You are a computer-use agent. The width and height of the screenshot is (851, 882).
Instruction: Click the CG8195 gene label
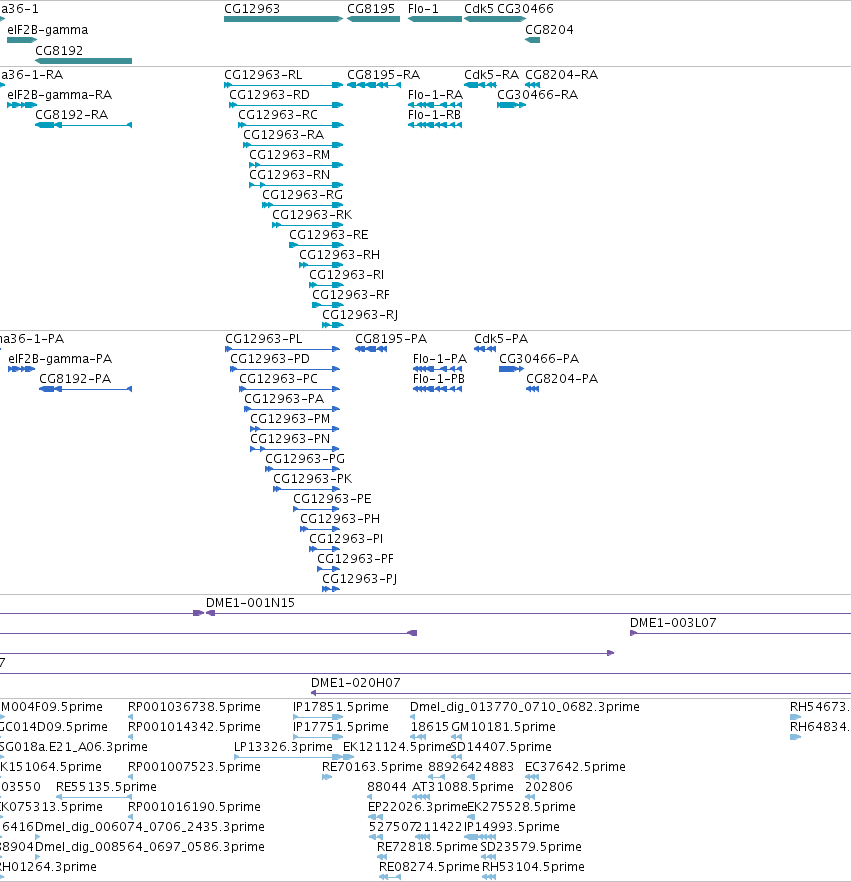[x=371, y=8]
